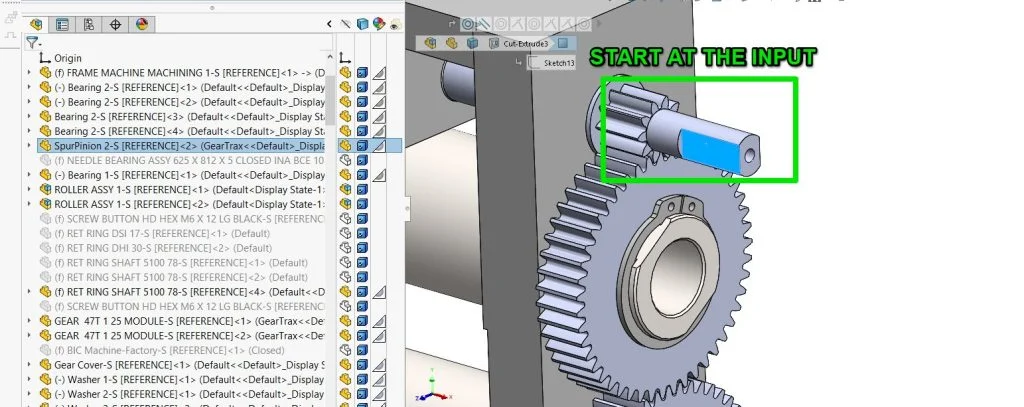The height and width of the screenshot is (407, 1024).
Task: Toggle transparency for SpurPinion 2-S row
Action: click(x=379, y=145)
